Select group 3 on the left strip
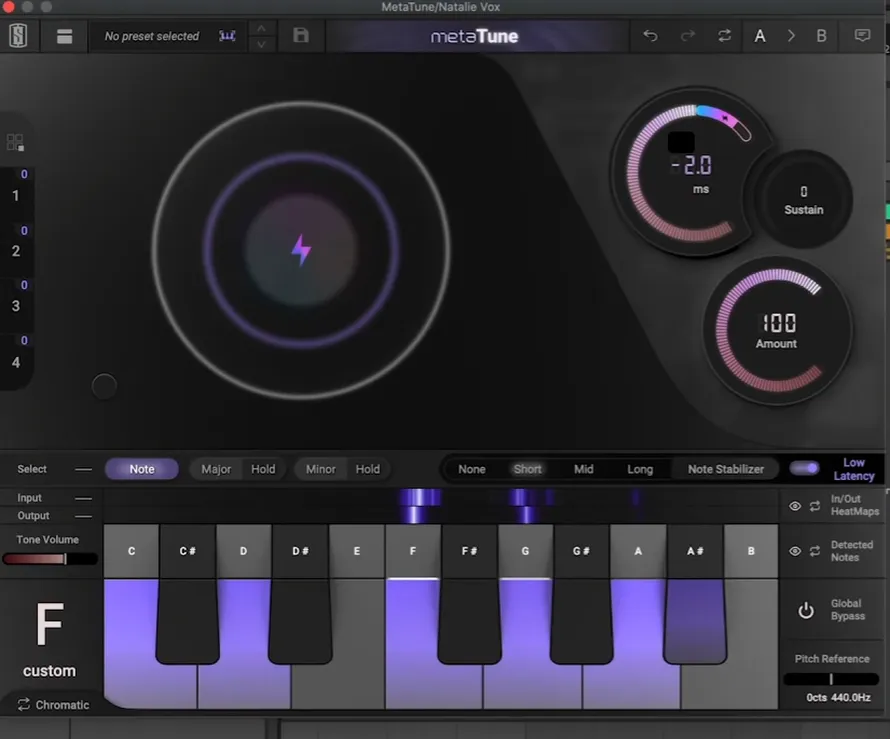This screenshot has width=890, height=739. 16,306
